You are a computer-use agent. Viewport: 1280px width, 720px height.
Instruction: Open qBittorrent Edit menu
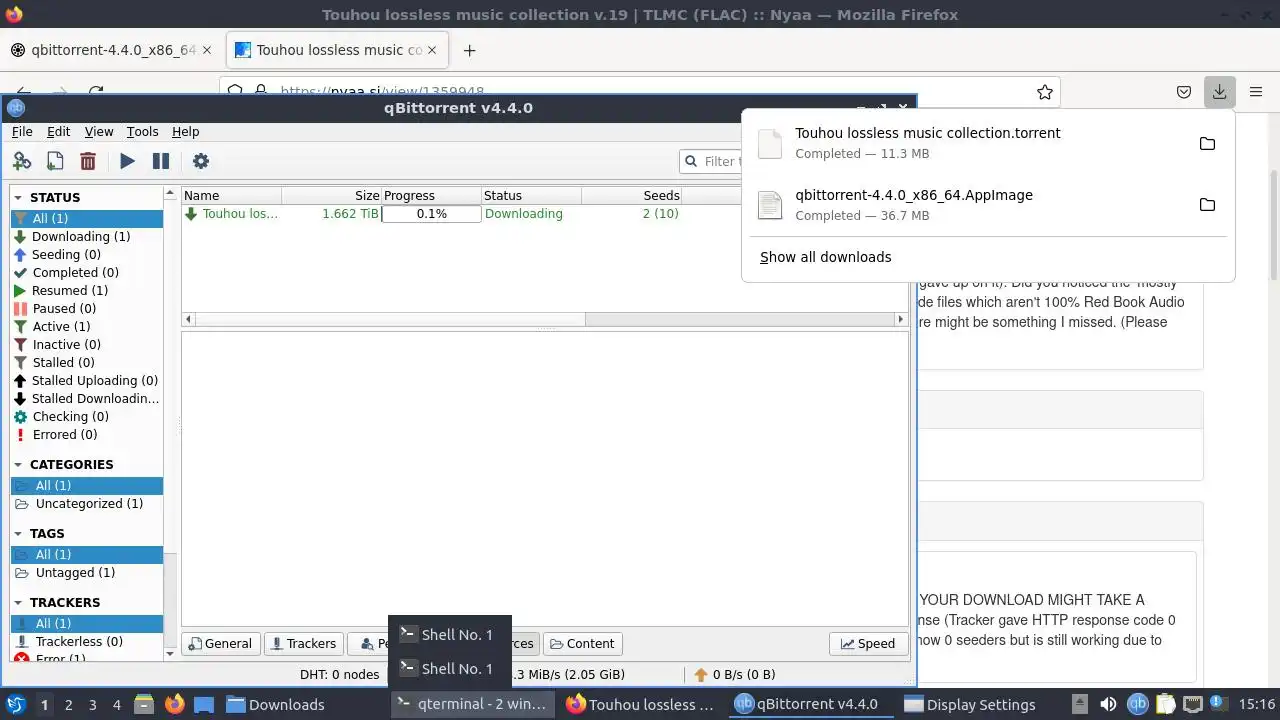click(x=59, y=131)
